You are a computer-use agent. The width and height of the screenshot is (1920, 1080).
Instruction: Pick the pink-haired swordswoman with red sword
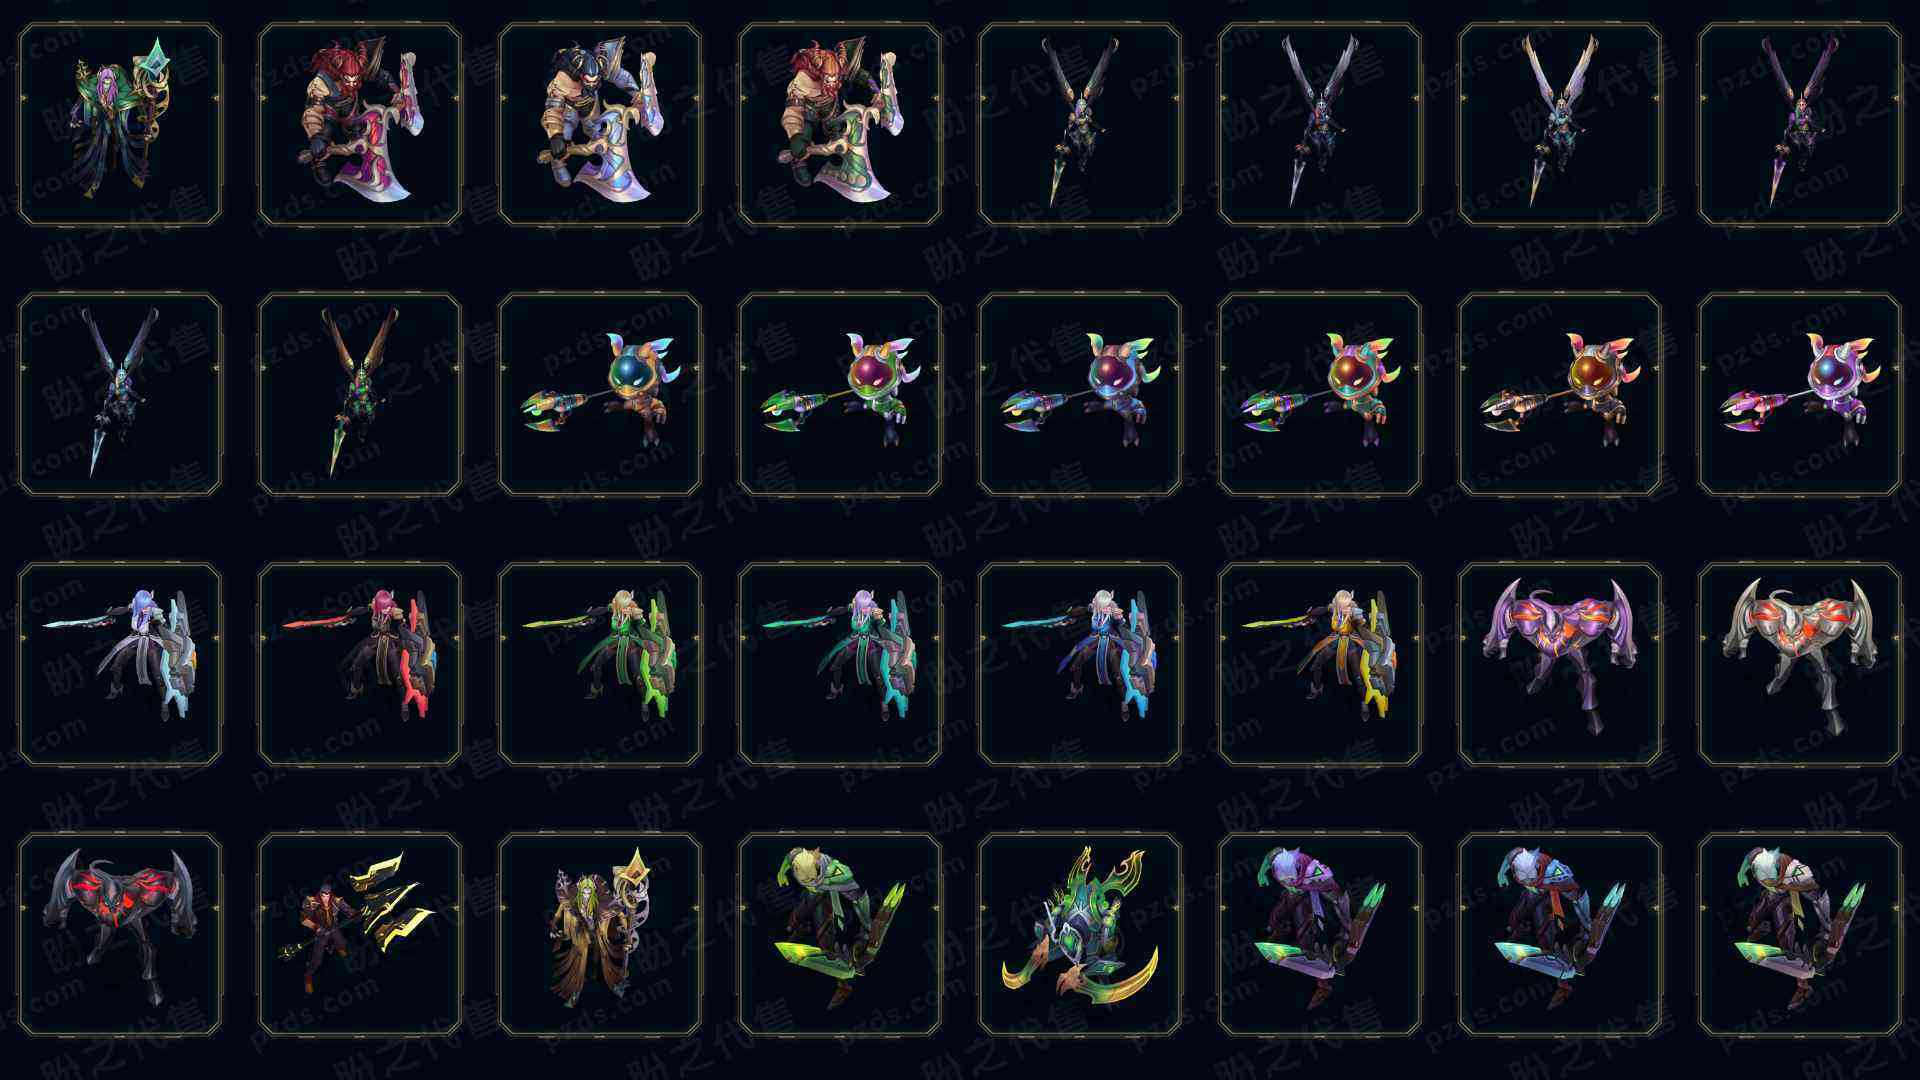tap(360, 664)
